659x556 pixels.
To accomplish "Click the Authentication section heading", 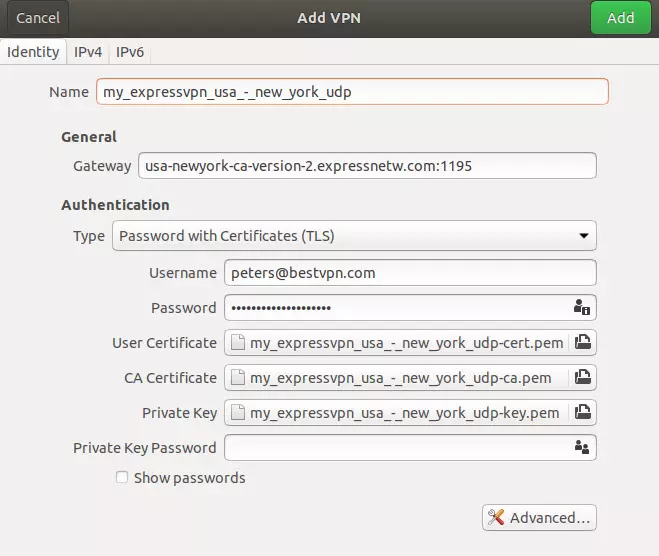I will [116, 205].
